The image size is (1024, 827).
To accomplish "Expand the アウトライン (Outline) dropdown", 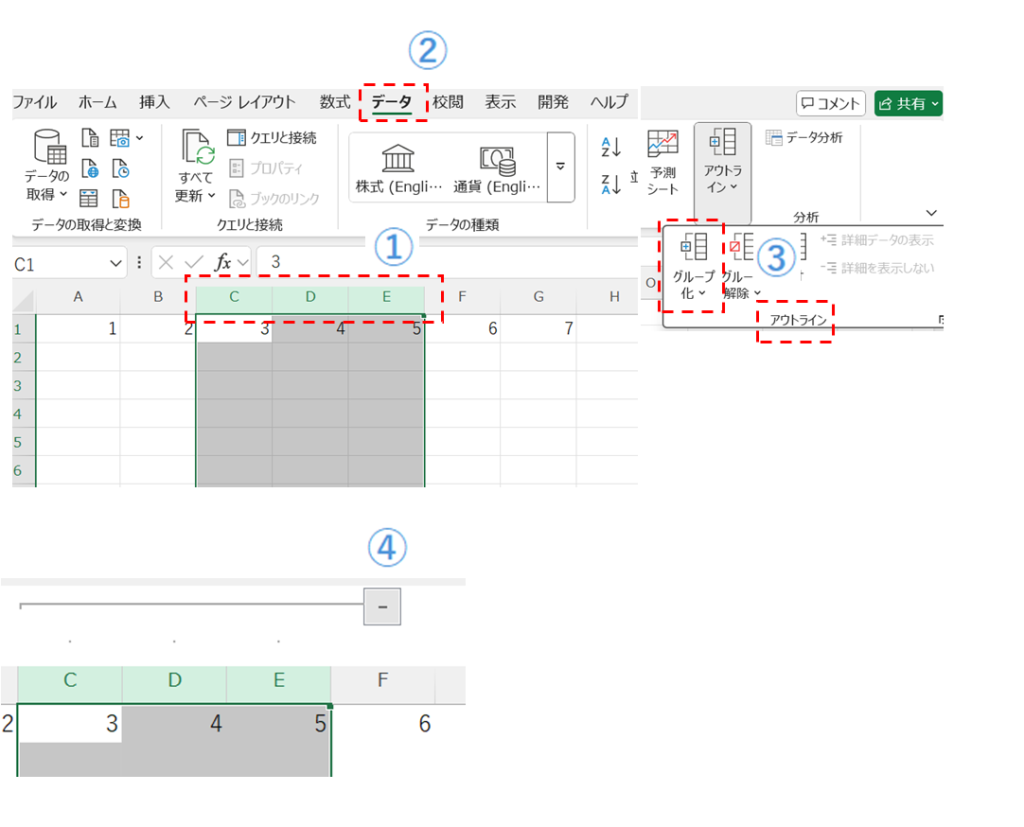I will click(x=721, y=160).
